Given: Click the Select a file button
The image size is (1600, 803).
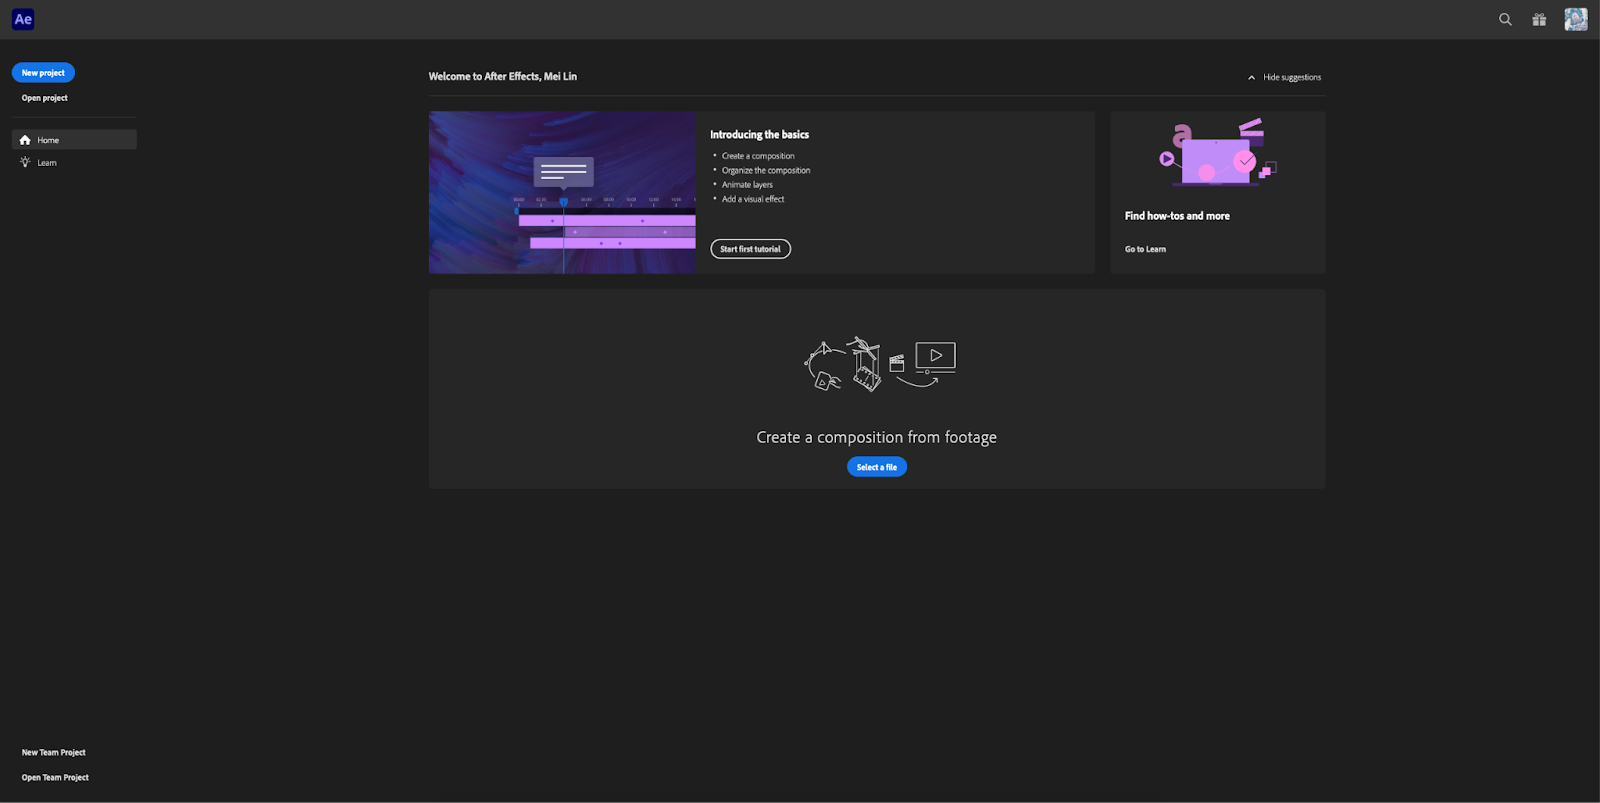Looking at the screenshot, I should click(877, 467).
